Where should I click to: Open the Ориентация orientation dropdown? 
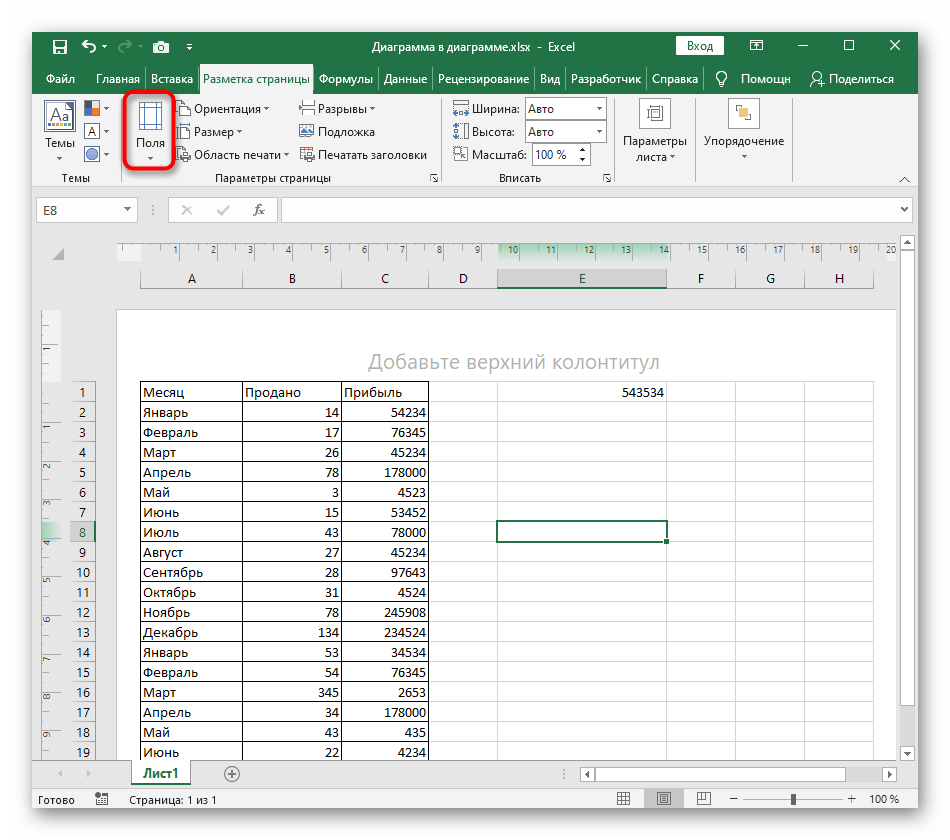(226, 109)
